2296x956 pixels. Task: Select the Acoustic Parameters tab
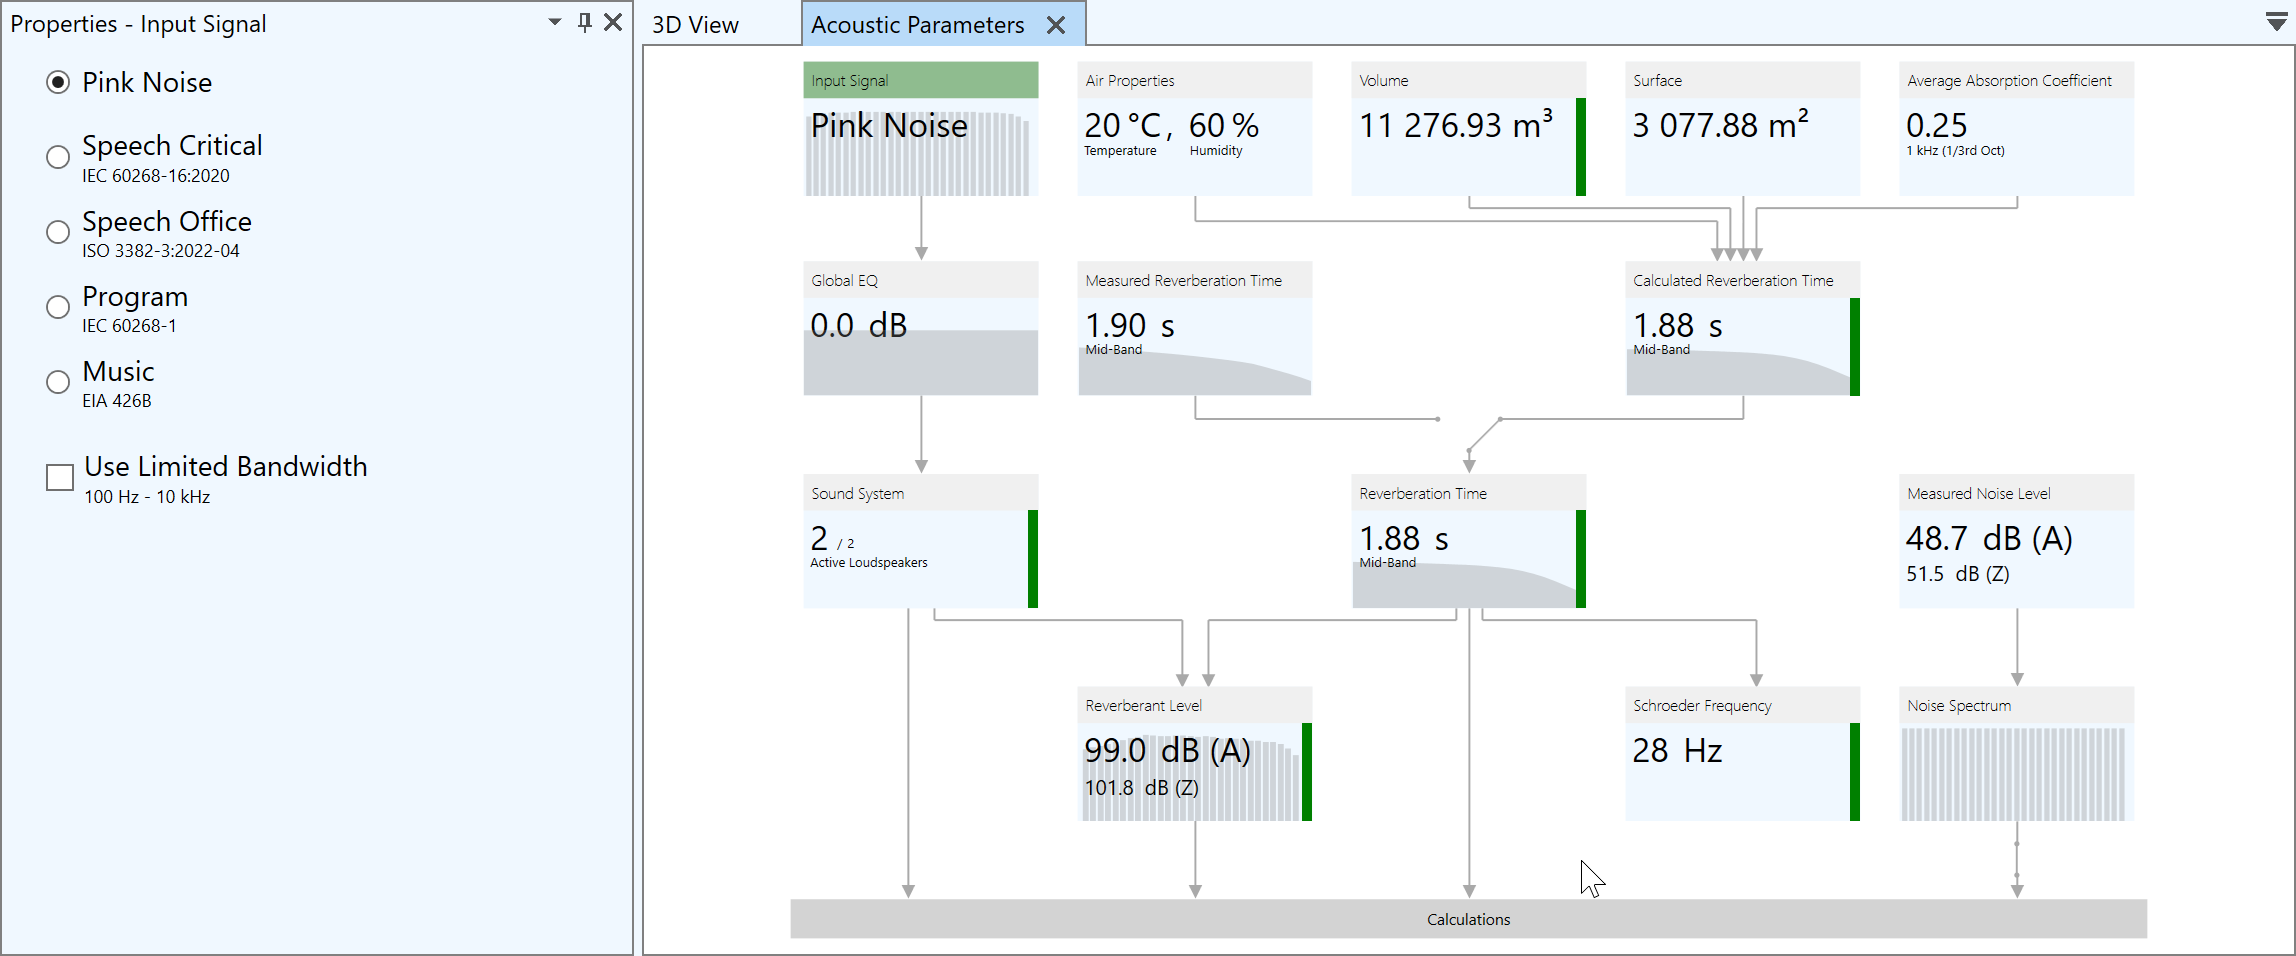click(x=917, y=26)
